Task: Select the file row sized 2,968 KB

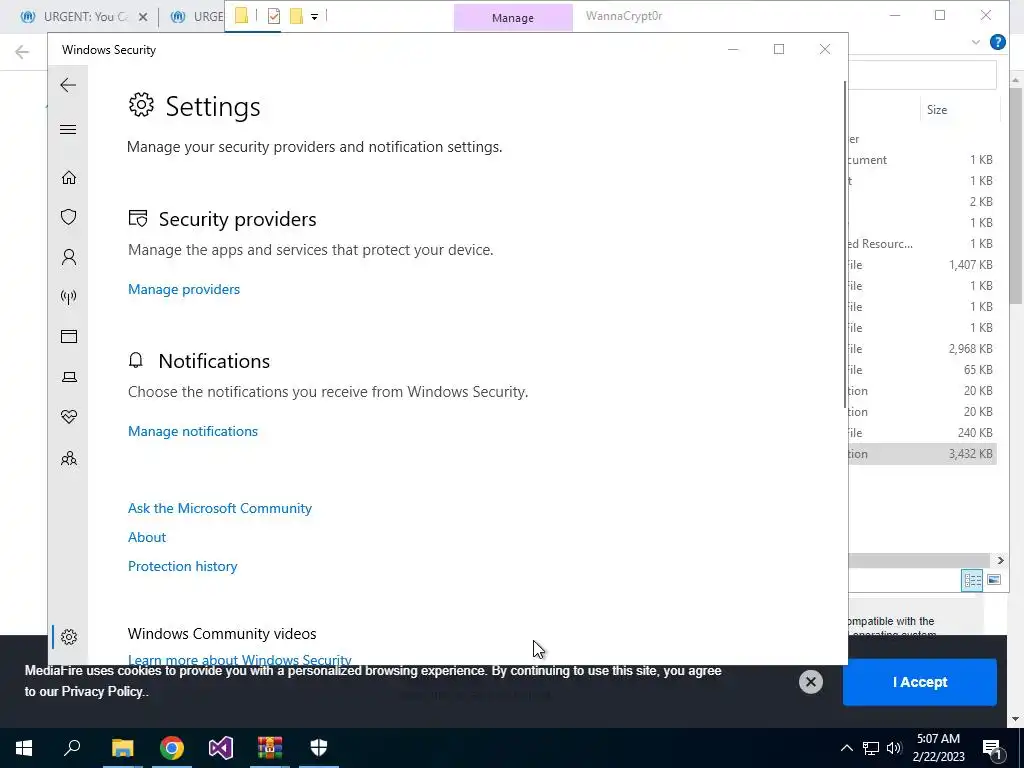Action: coord(922,349)
